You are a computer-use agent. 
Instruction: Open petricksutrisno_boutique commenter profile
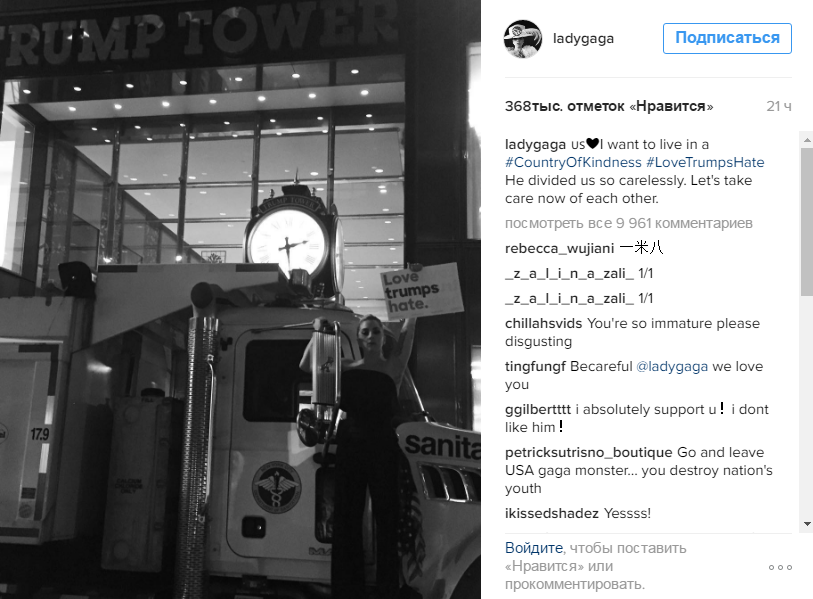coord(588,453)
